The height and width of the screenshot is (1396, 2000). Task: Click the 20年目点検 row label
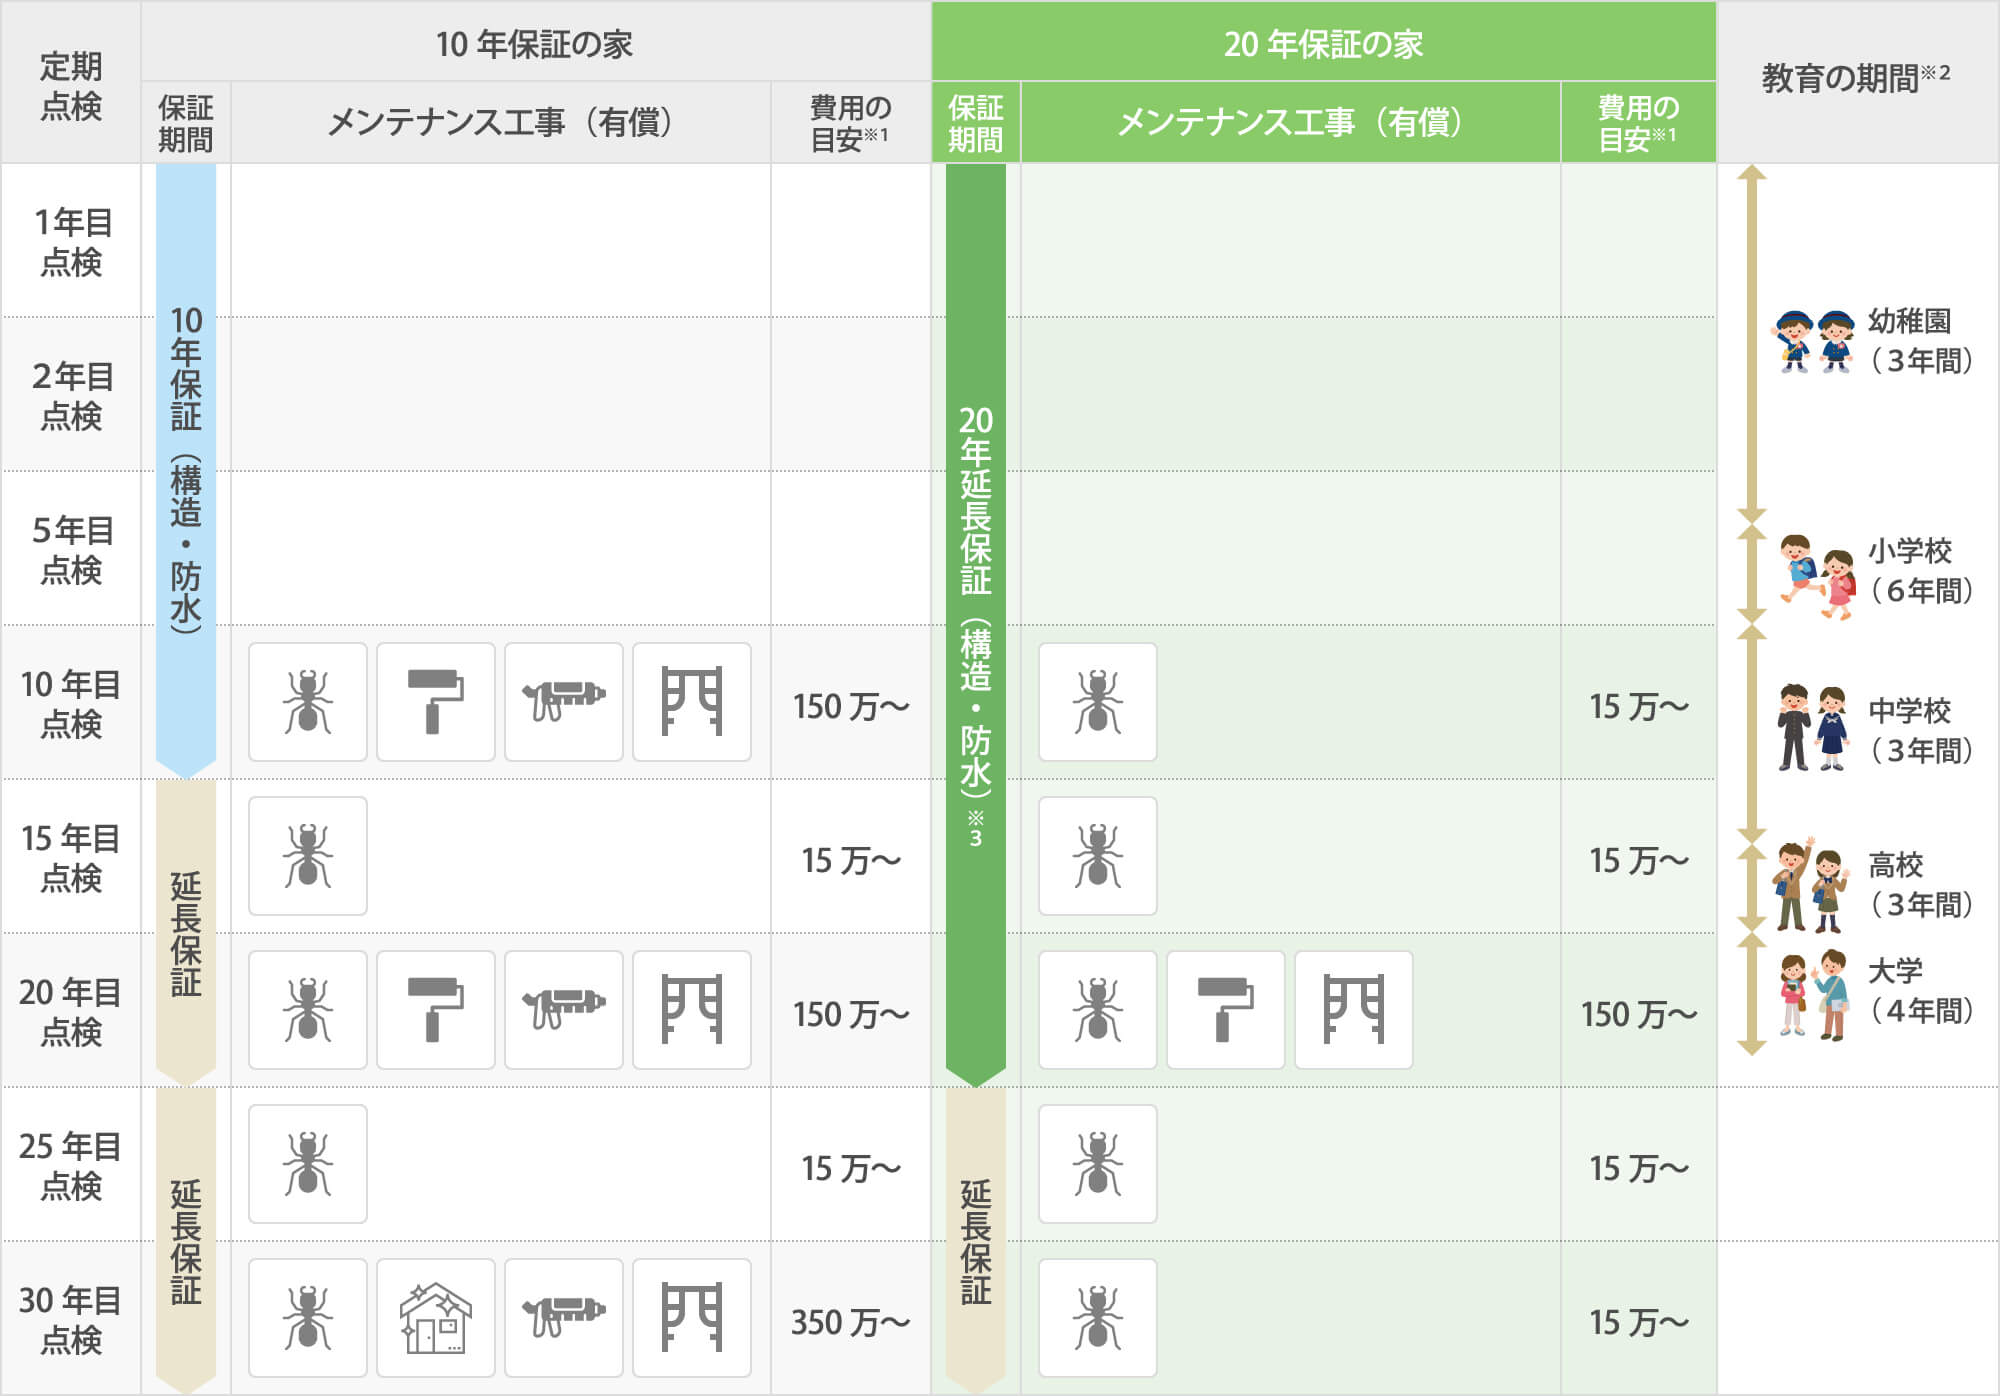point(71,1011)
